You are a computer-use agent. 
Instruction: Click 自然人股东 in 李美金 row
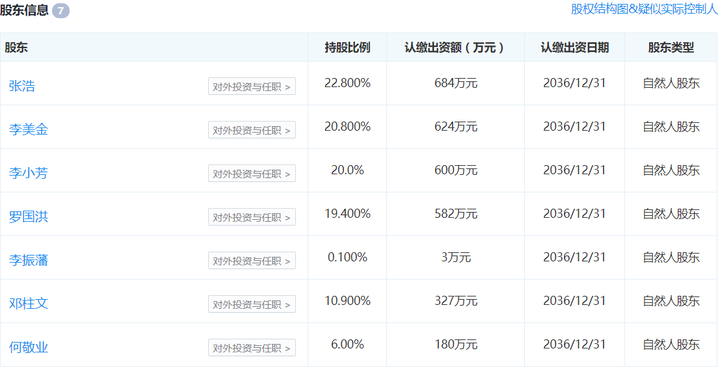pos(671,127)
